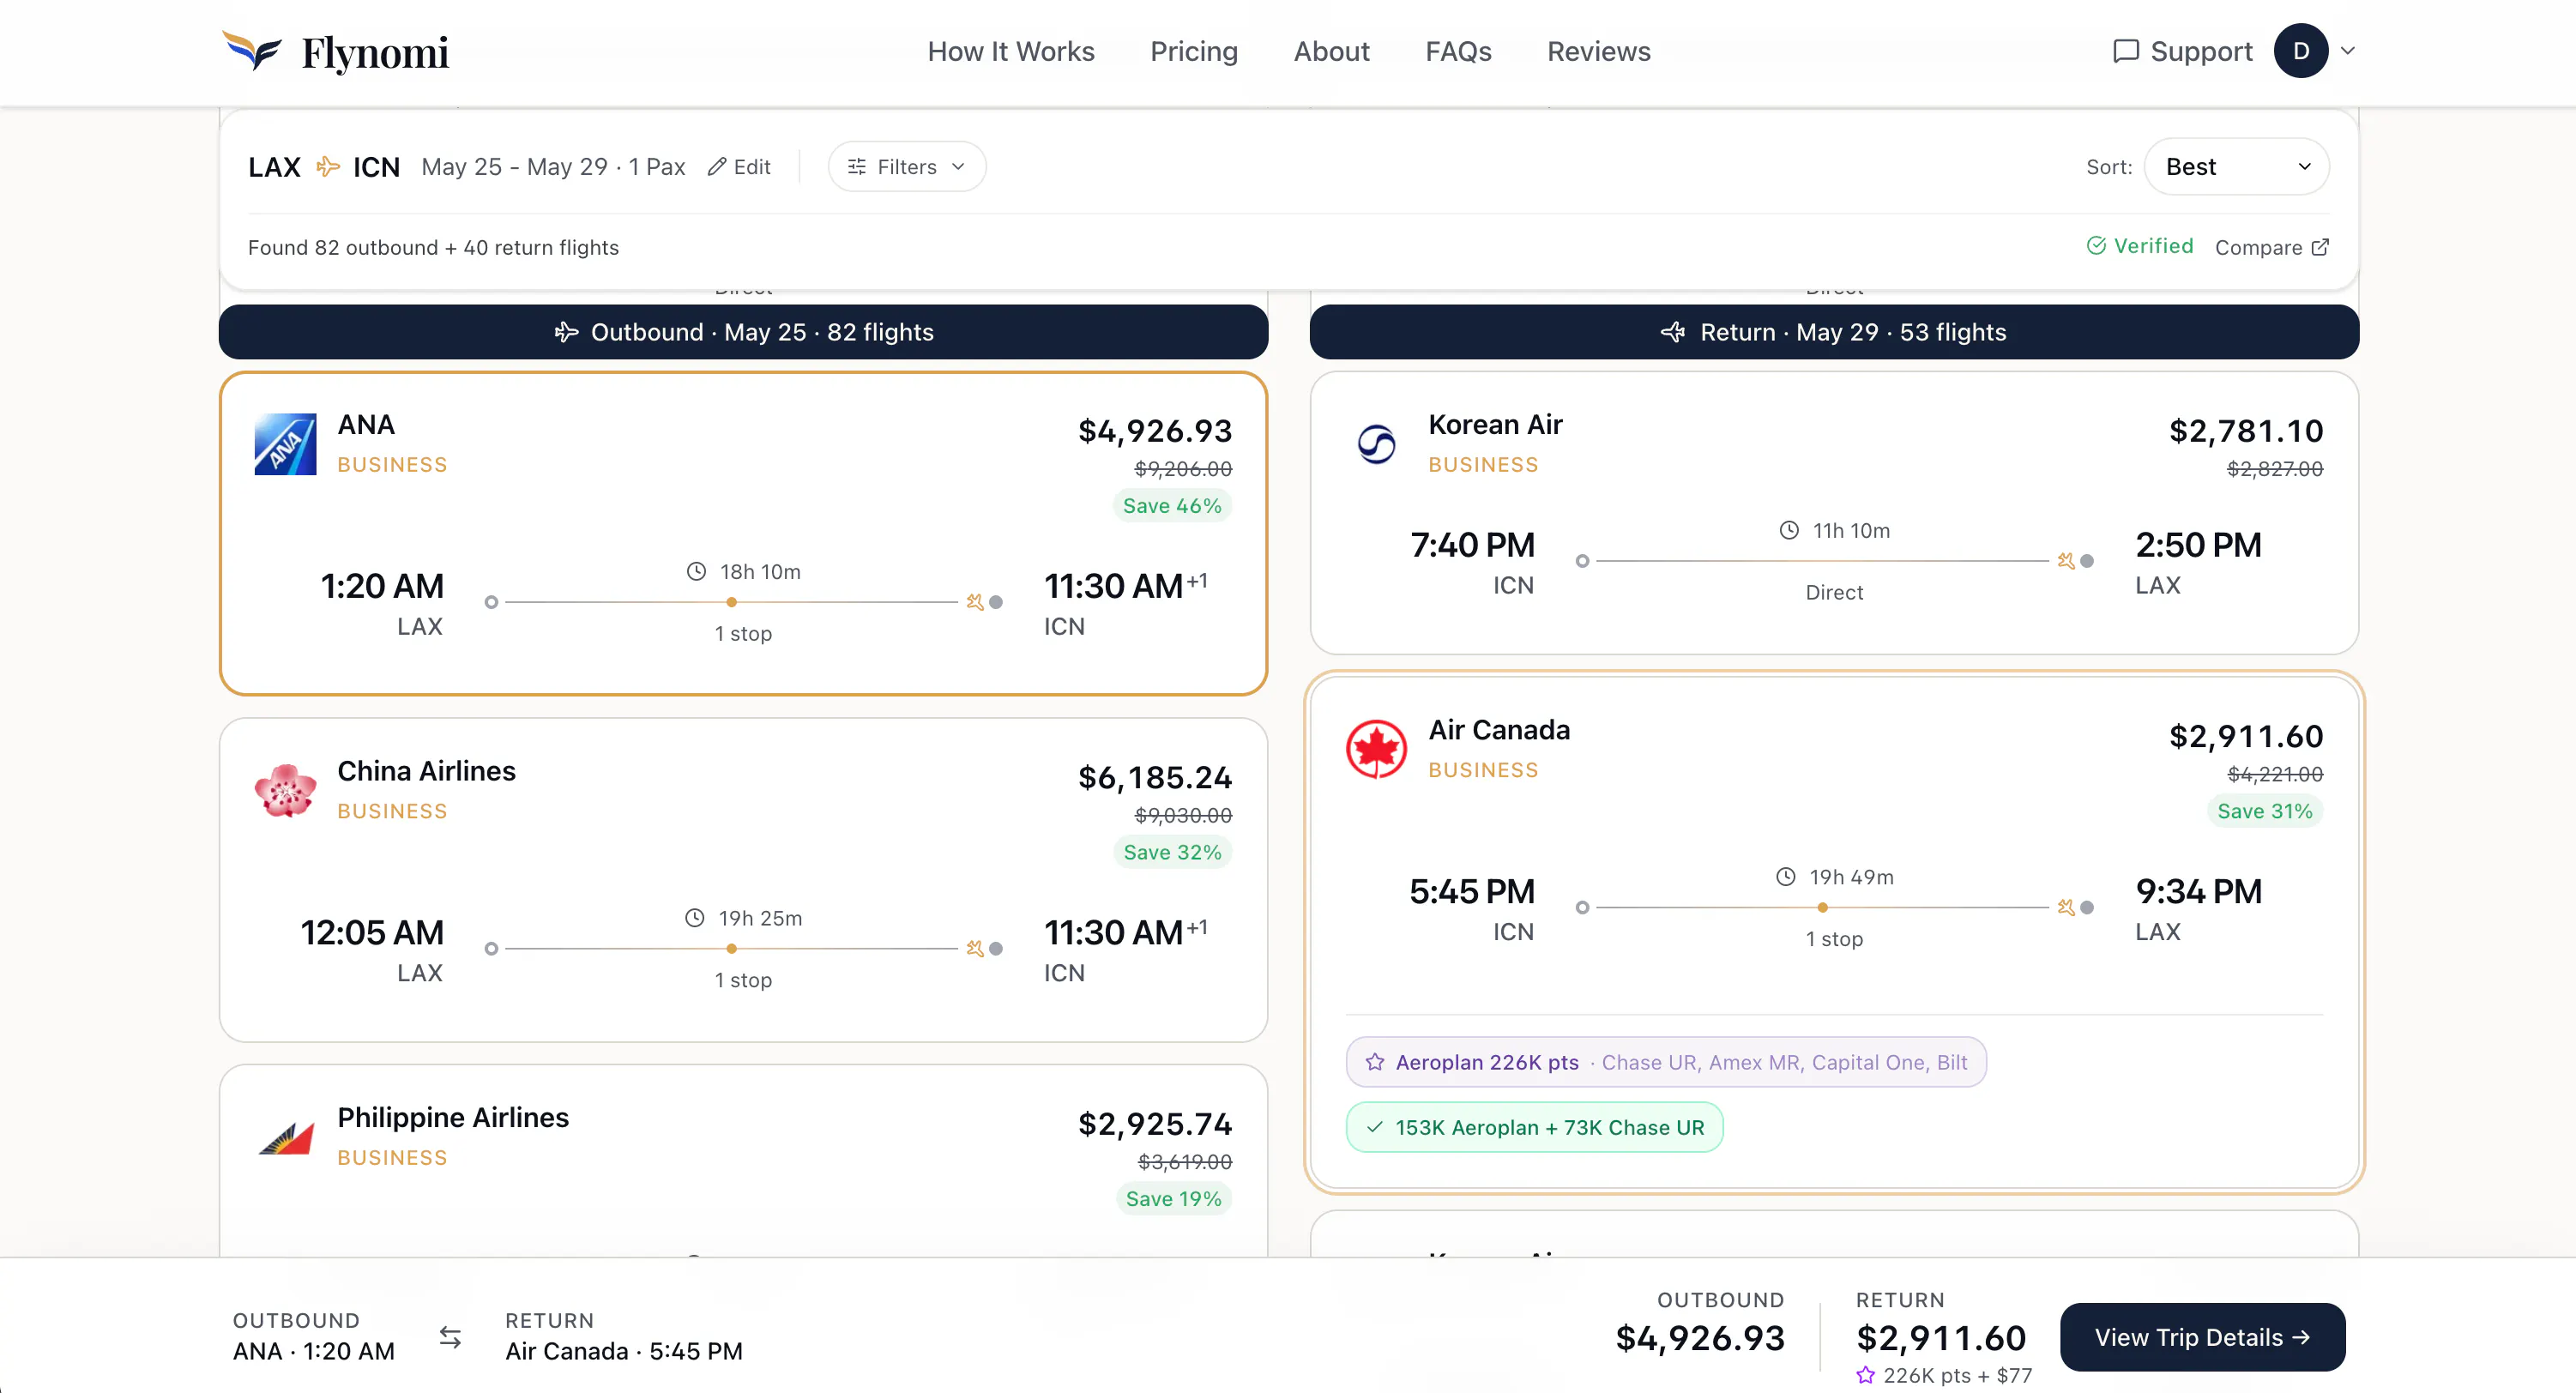Click the swap arrows icon in bottom bar
This screenshot has width=2576, height=1393.
point(450,1337)
